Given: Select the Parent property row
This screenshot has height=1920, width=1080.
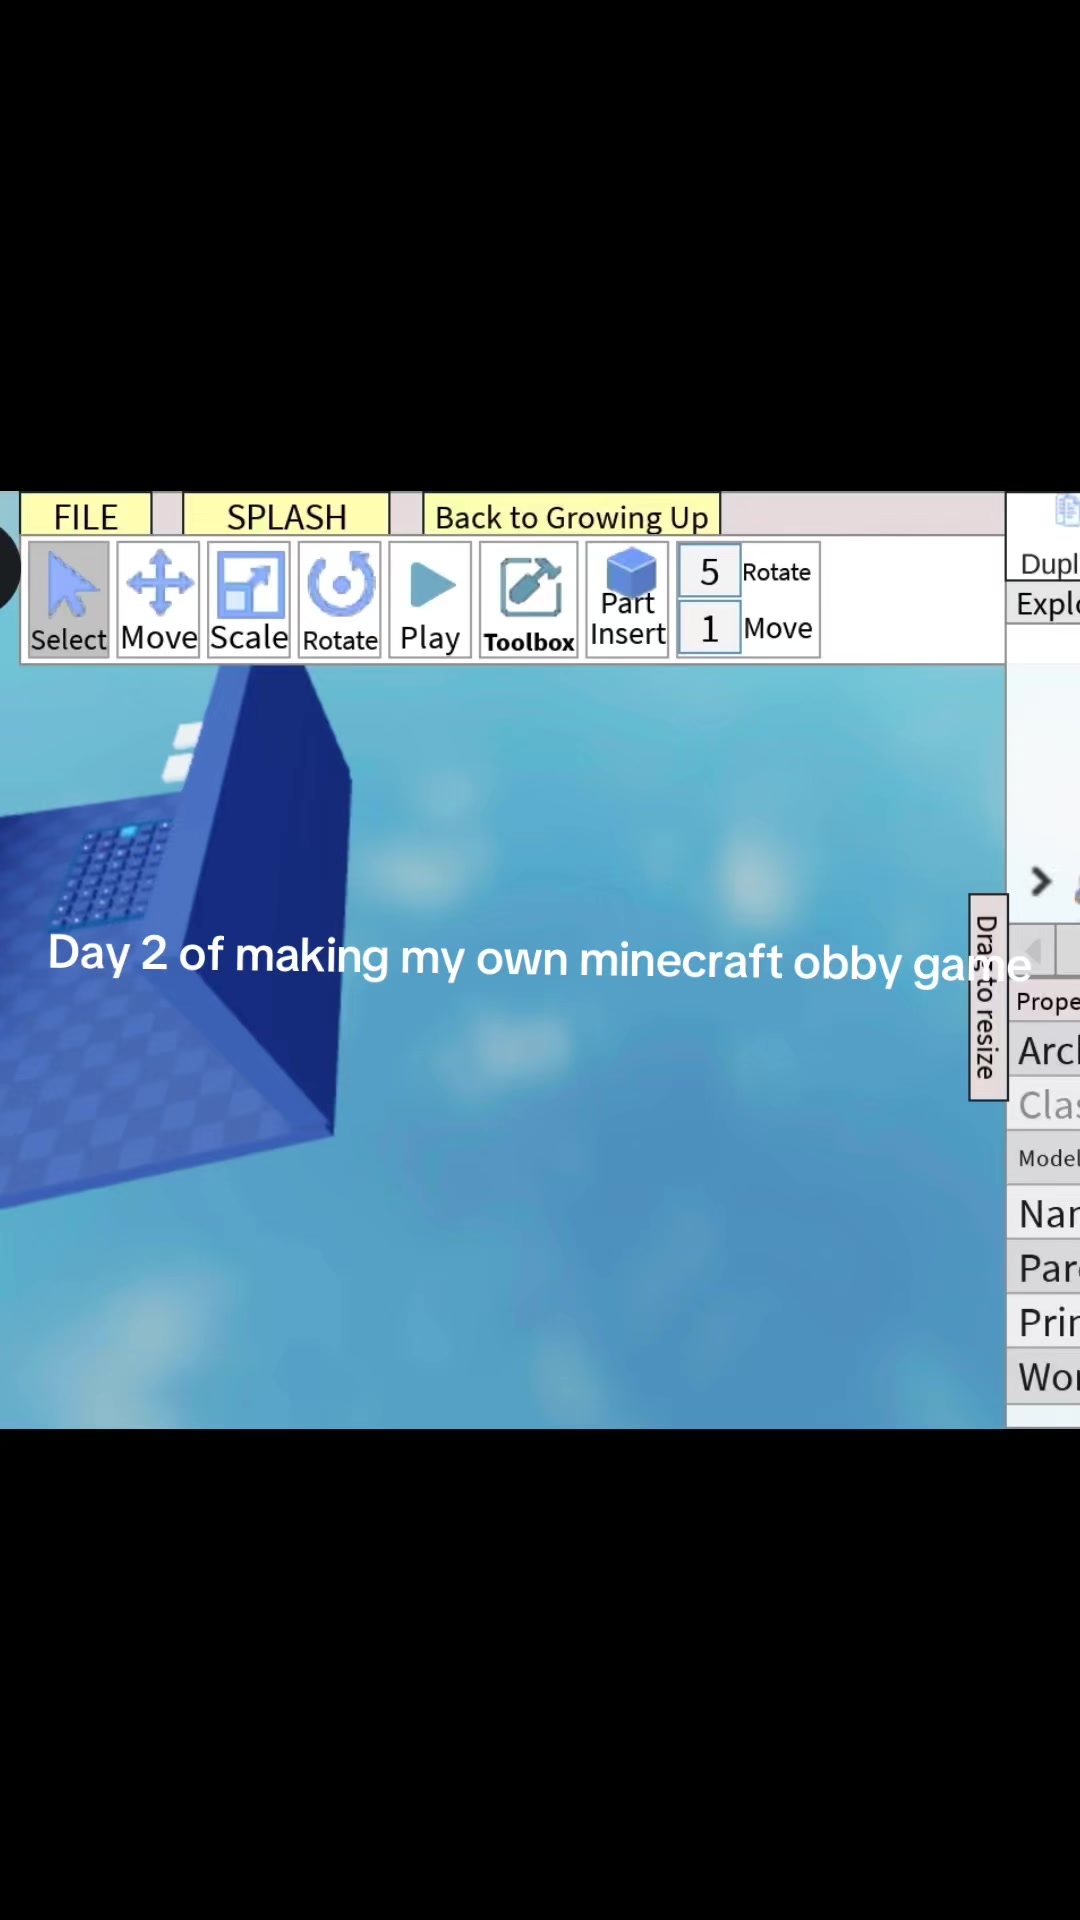Looking at the screenshot, I should pos(1044,1267).
